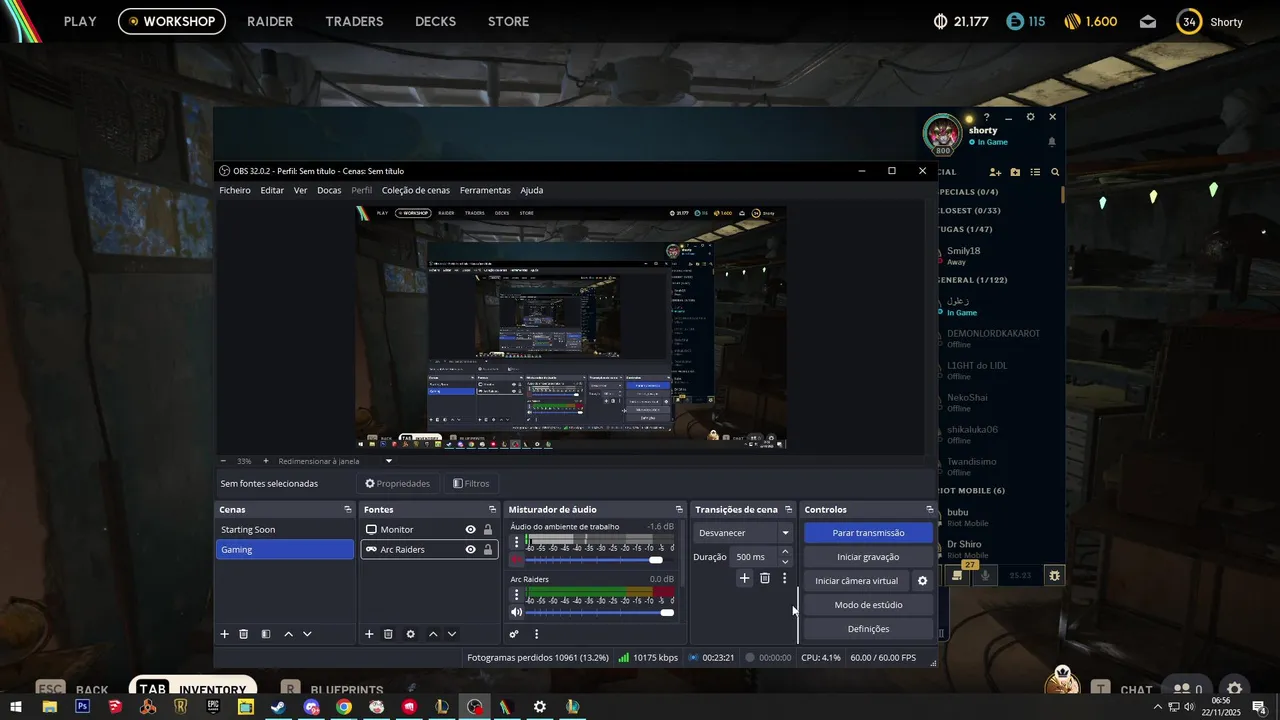Increase transition Duração with up arrow

[785, 552]
